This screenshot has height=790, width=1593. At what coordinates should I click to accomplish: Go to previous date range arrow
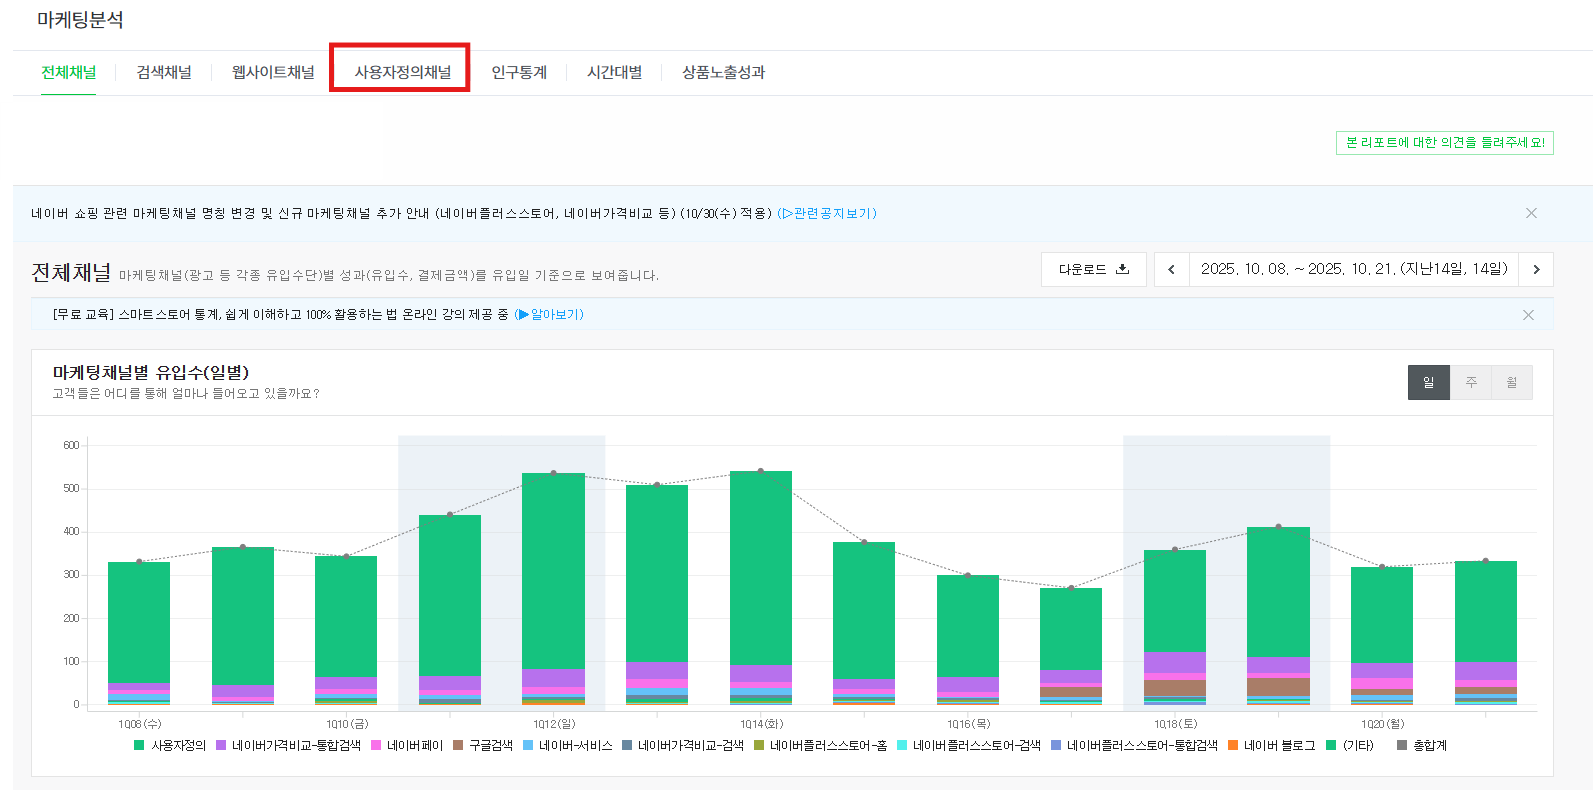[x=1171, y=269]
